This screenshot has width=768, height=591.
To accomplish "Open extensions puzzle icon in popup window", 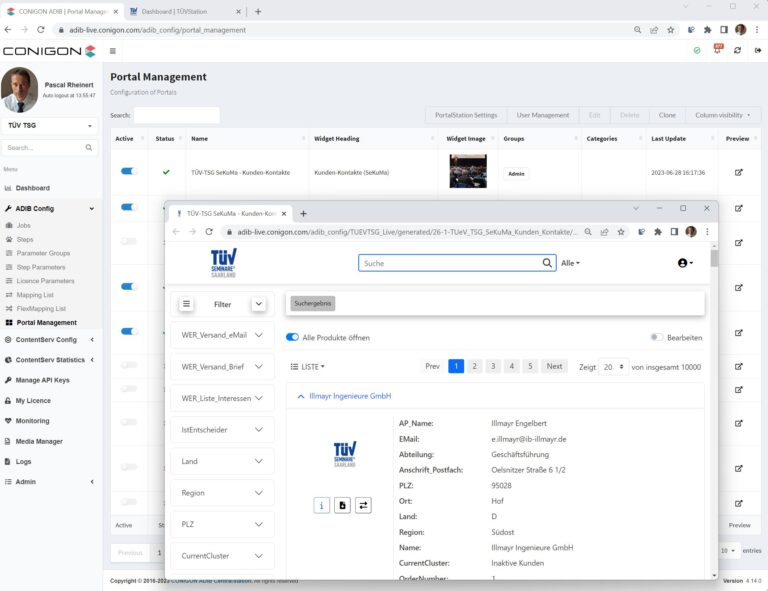I will point(658,232).
